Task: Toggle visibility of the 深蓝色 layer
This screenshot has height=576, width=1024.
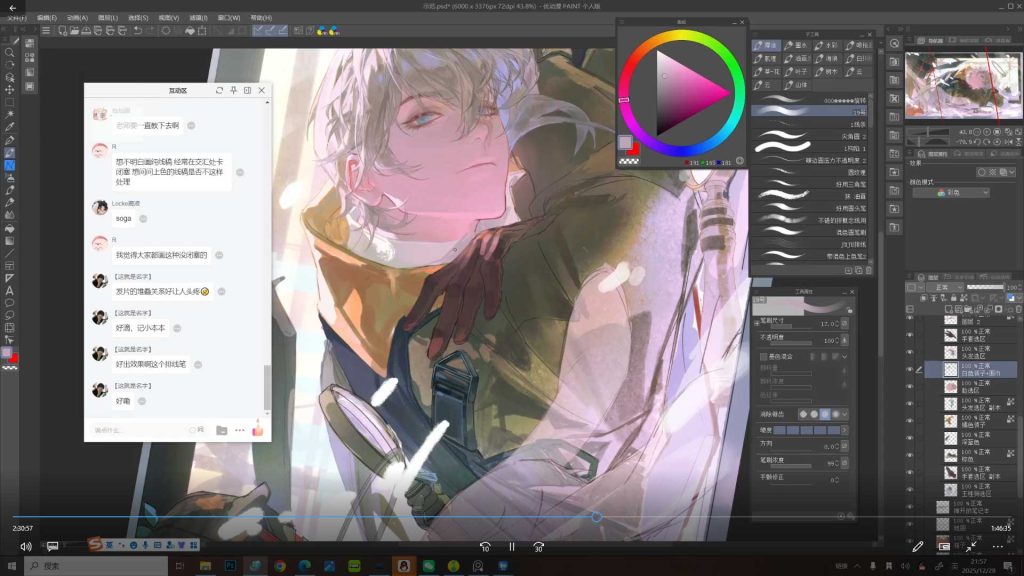Action: 910,438
